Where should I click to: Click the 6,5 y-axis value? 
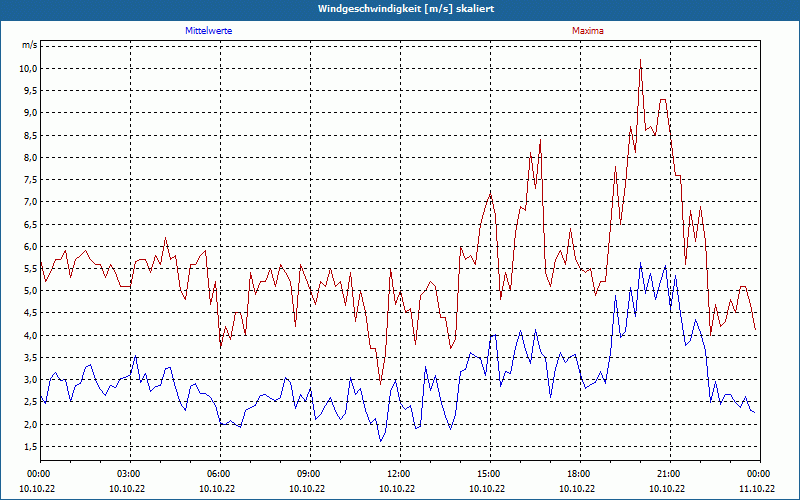point(30,224)
